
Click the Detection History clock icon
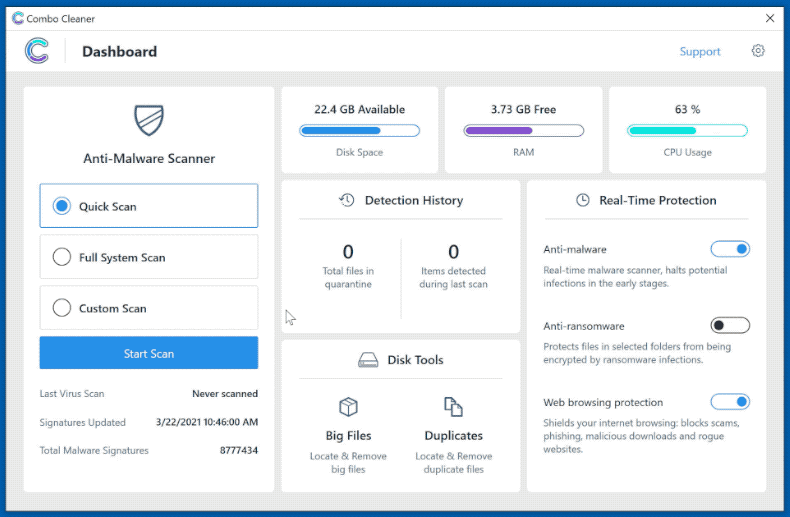point(347,200)
